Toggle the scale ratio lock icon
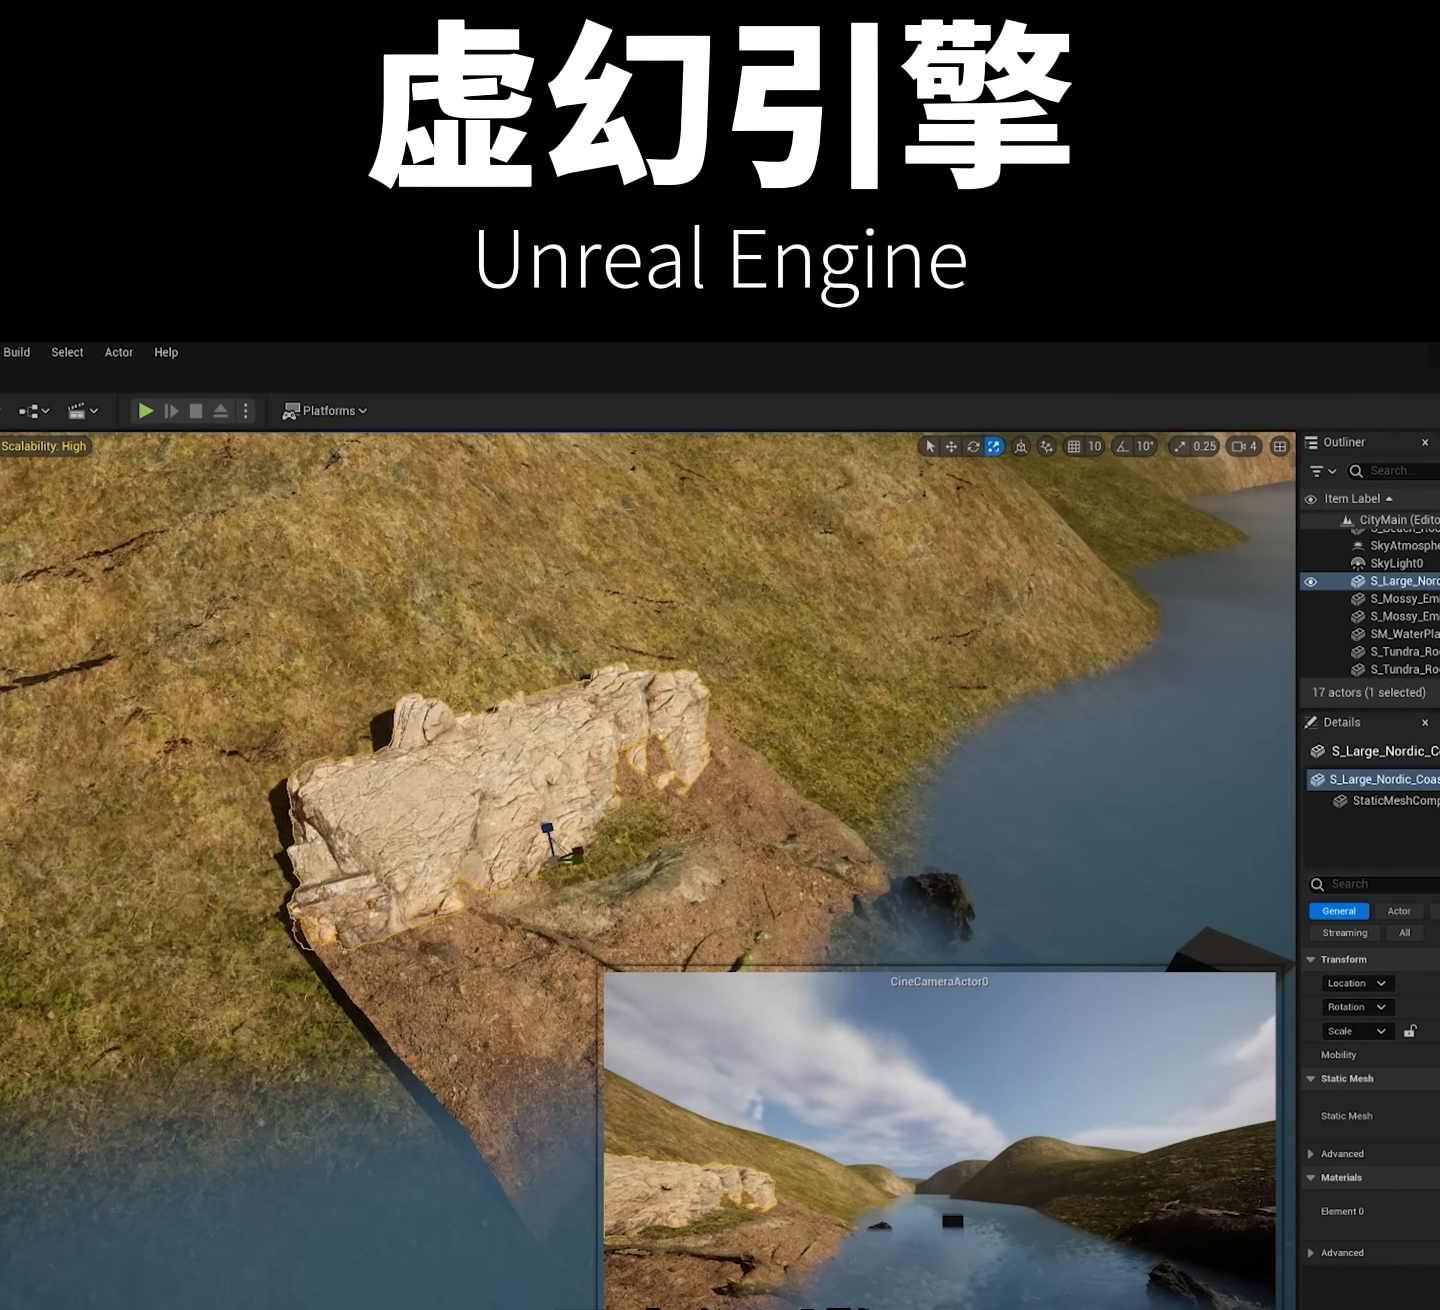This screenshot has width=1440, height=1310. [1410, 1031]
